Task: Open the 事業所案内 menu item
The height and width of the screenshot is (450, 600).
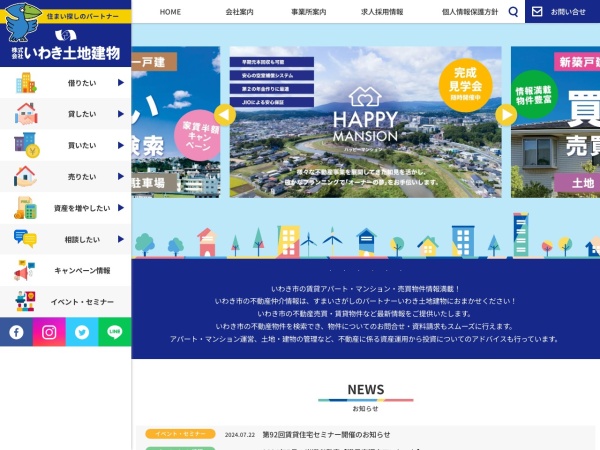Action: click(309, 12)
